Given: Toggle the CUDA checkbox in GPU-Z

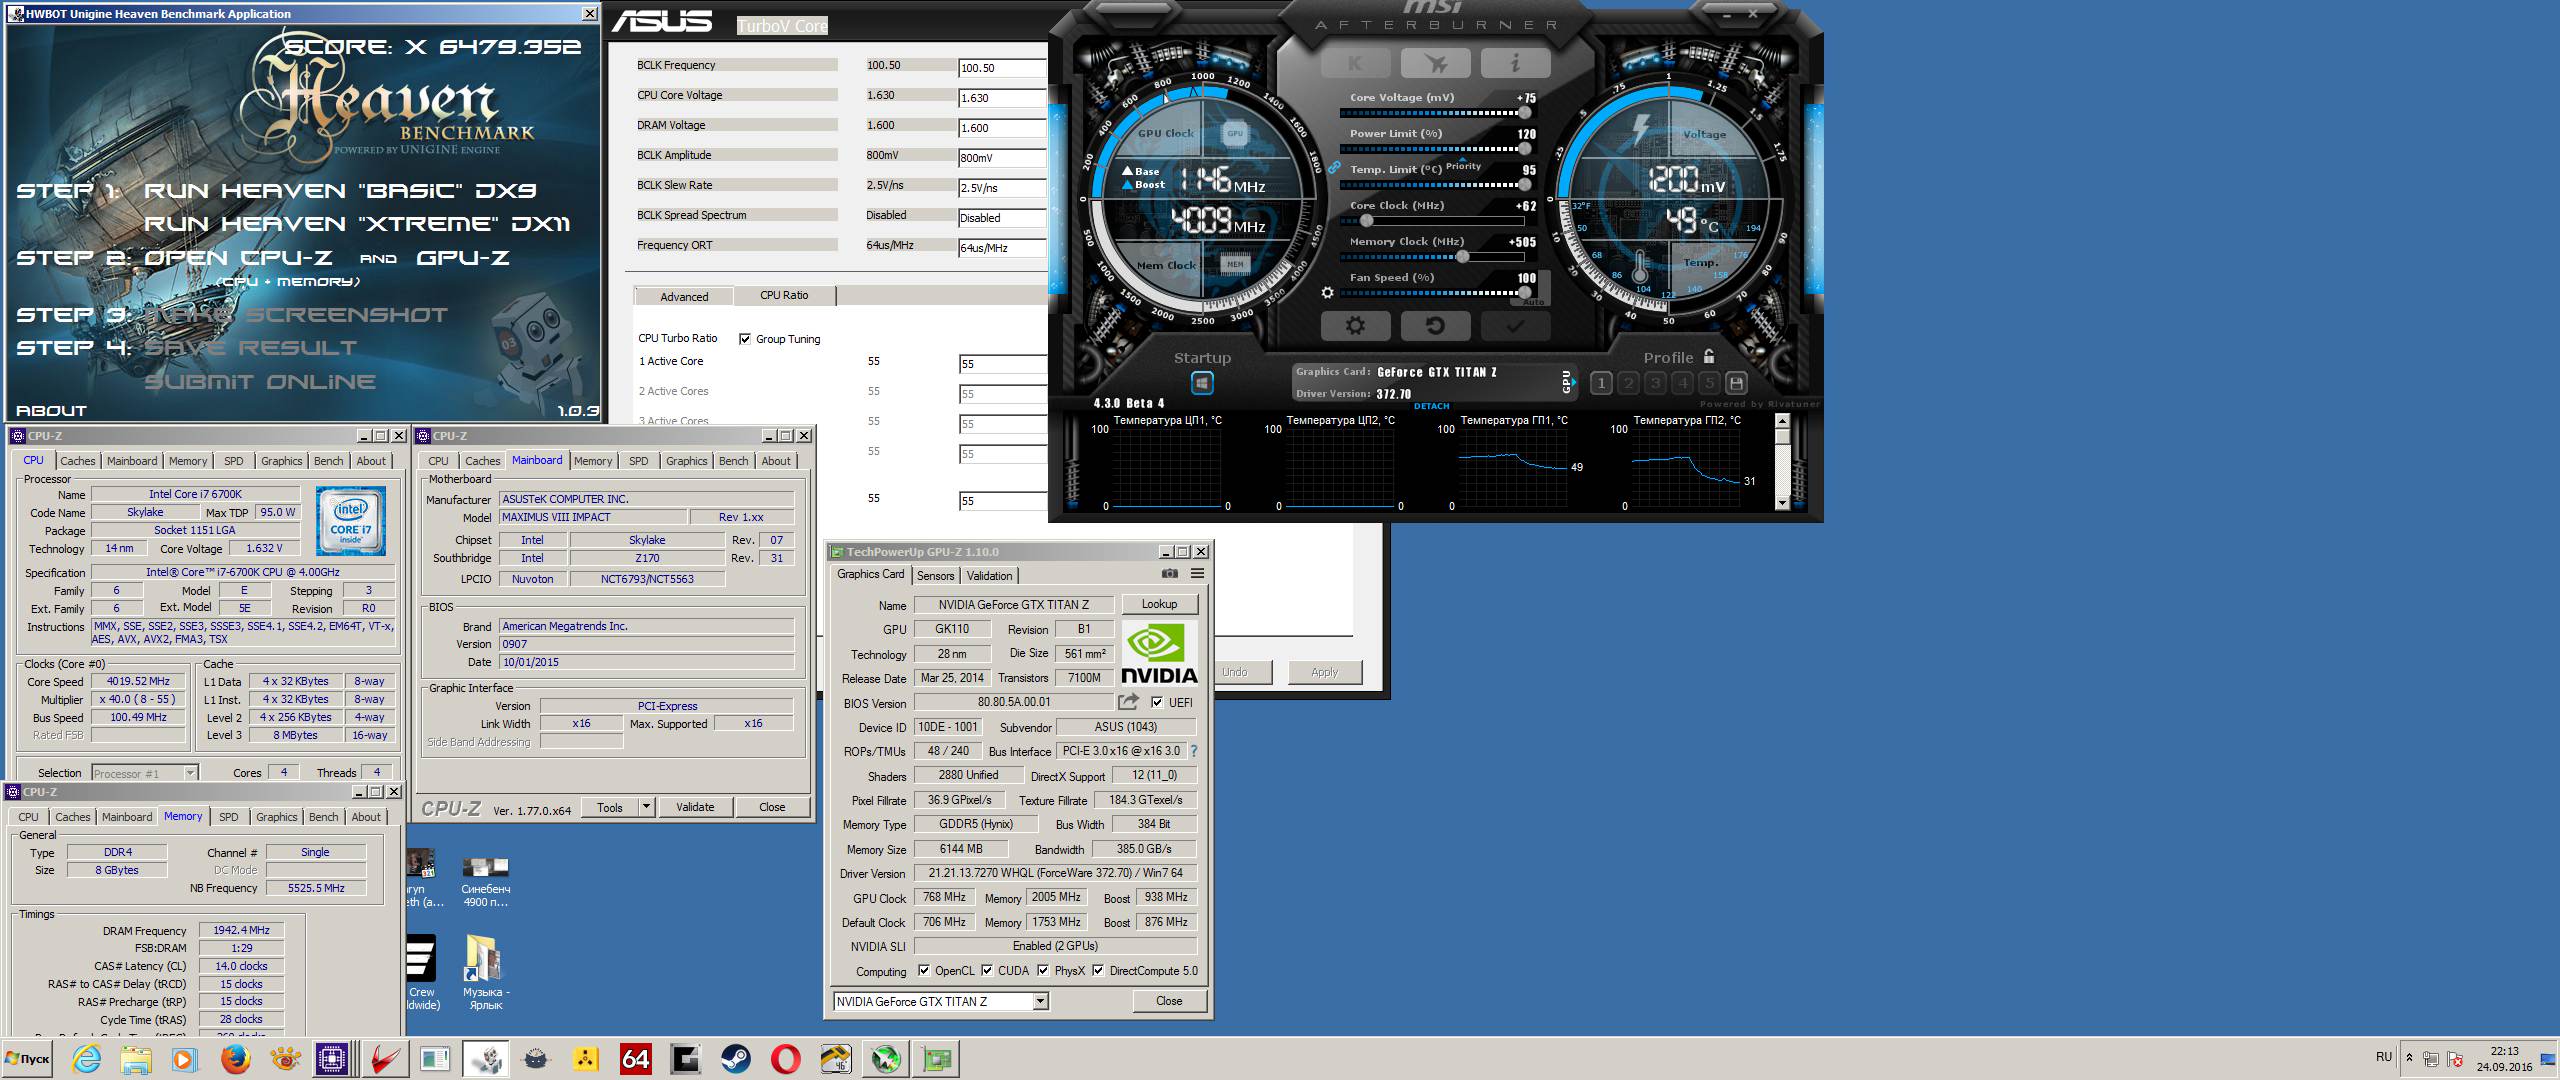Looking at the screenshot, I should click(987, 970).
